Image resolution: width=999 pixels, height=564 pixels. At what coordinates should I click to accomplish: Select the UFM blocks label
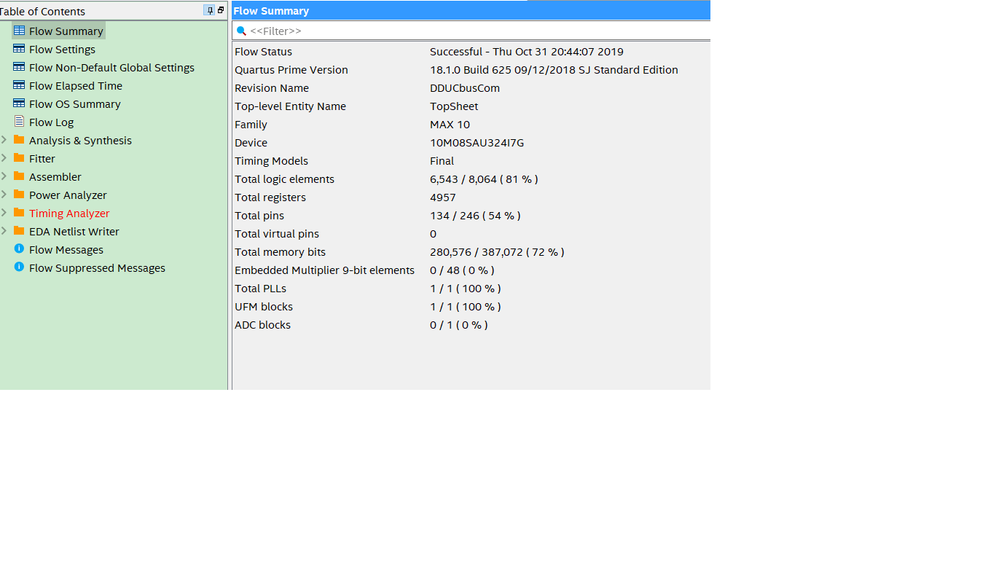(x=263, y=307)
